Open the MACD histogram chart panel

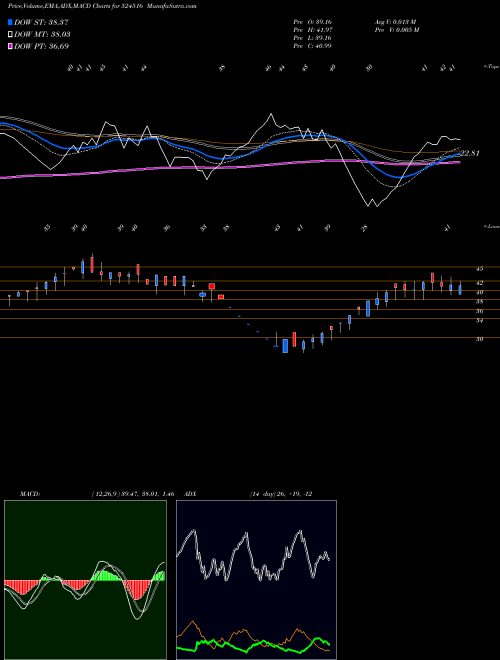click(85, 580)
